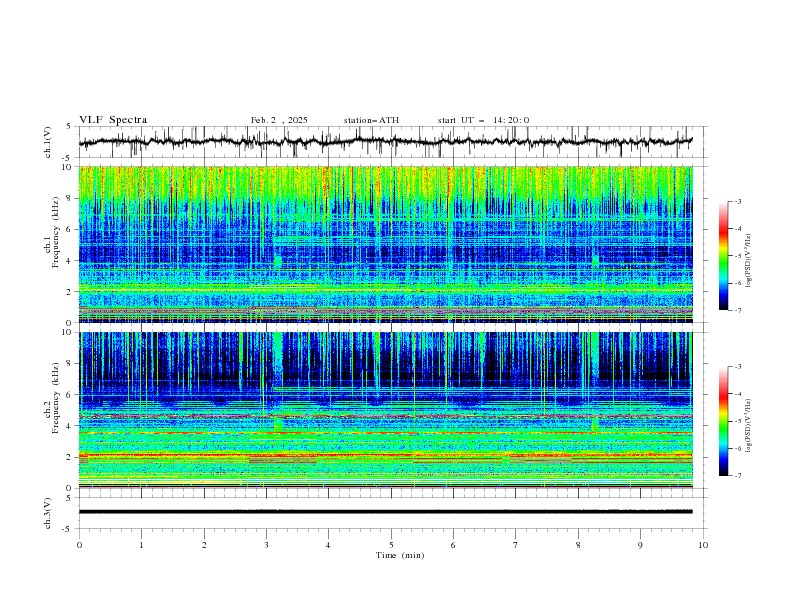Click the date 'Feb. 2 , 2025'
This screenshot has height=612, width=792.
(279, 120)
